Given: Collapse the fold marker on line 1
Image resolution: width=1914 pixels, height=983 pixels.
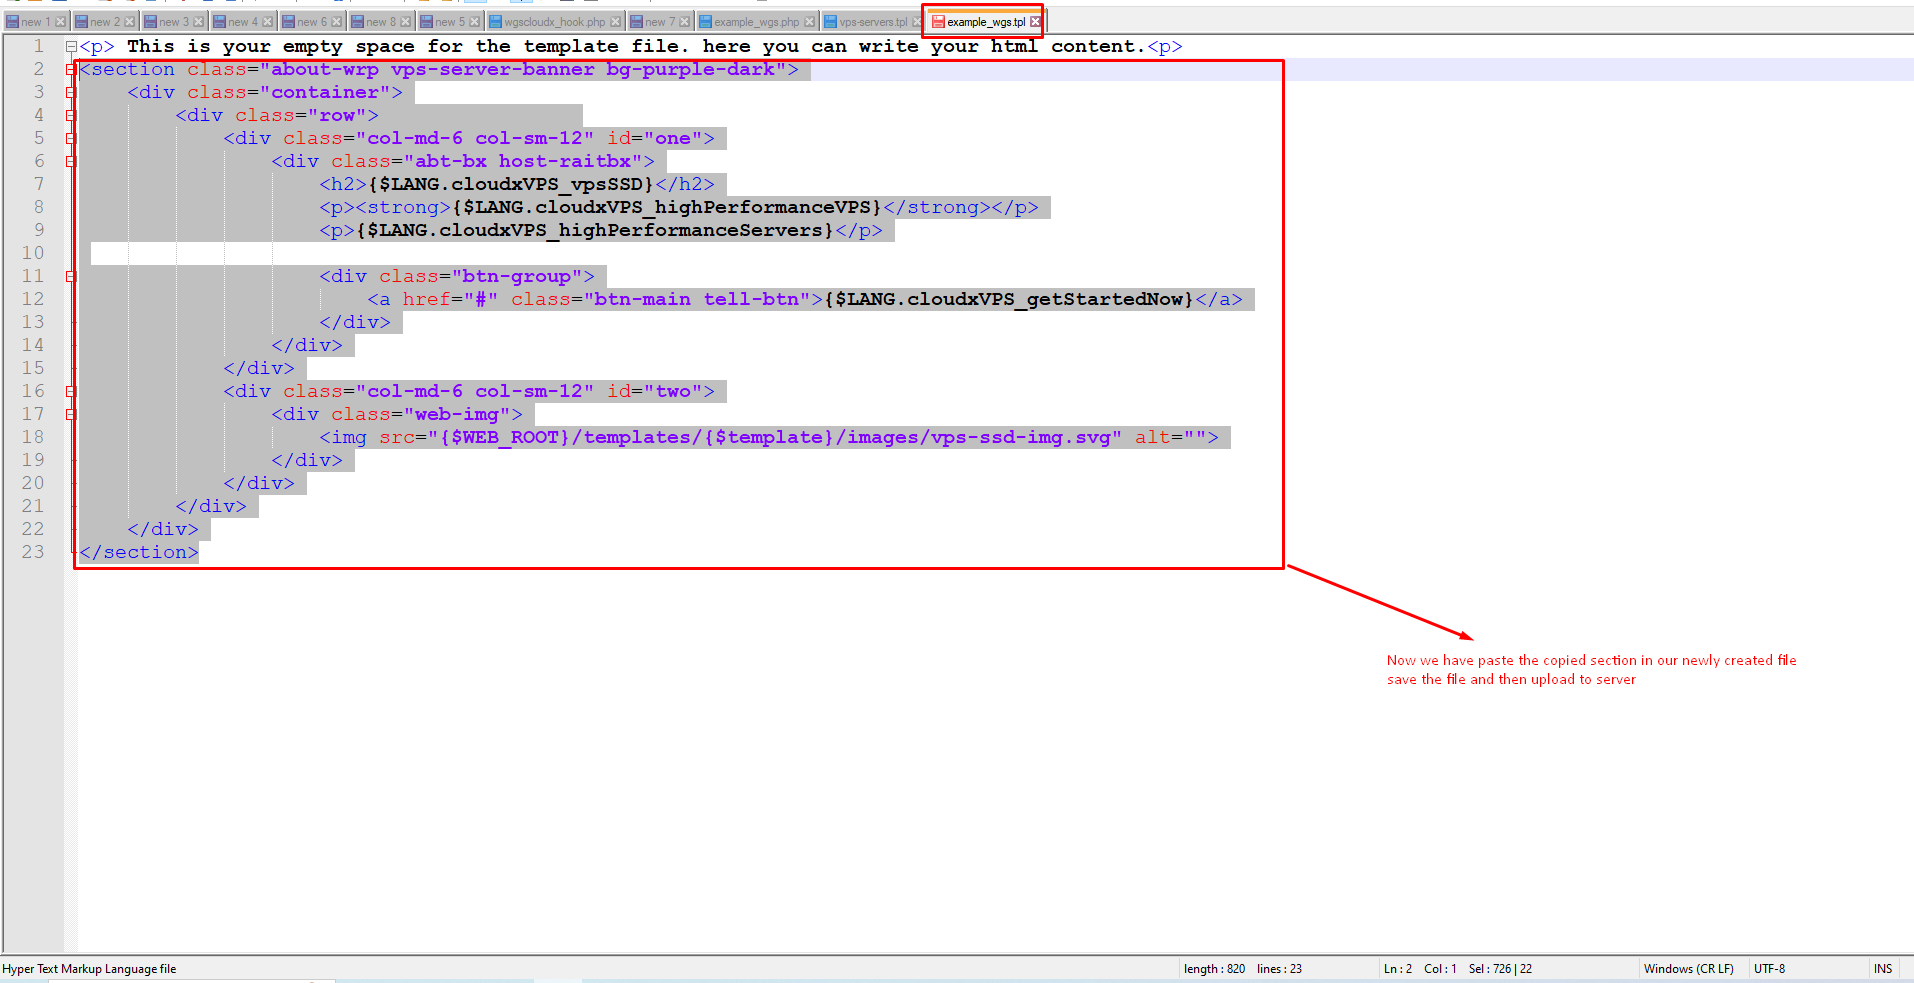Looking at the screenshot, I should (x=71, y=46).
